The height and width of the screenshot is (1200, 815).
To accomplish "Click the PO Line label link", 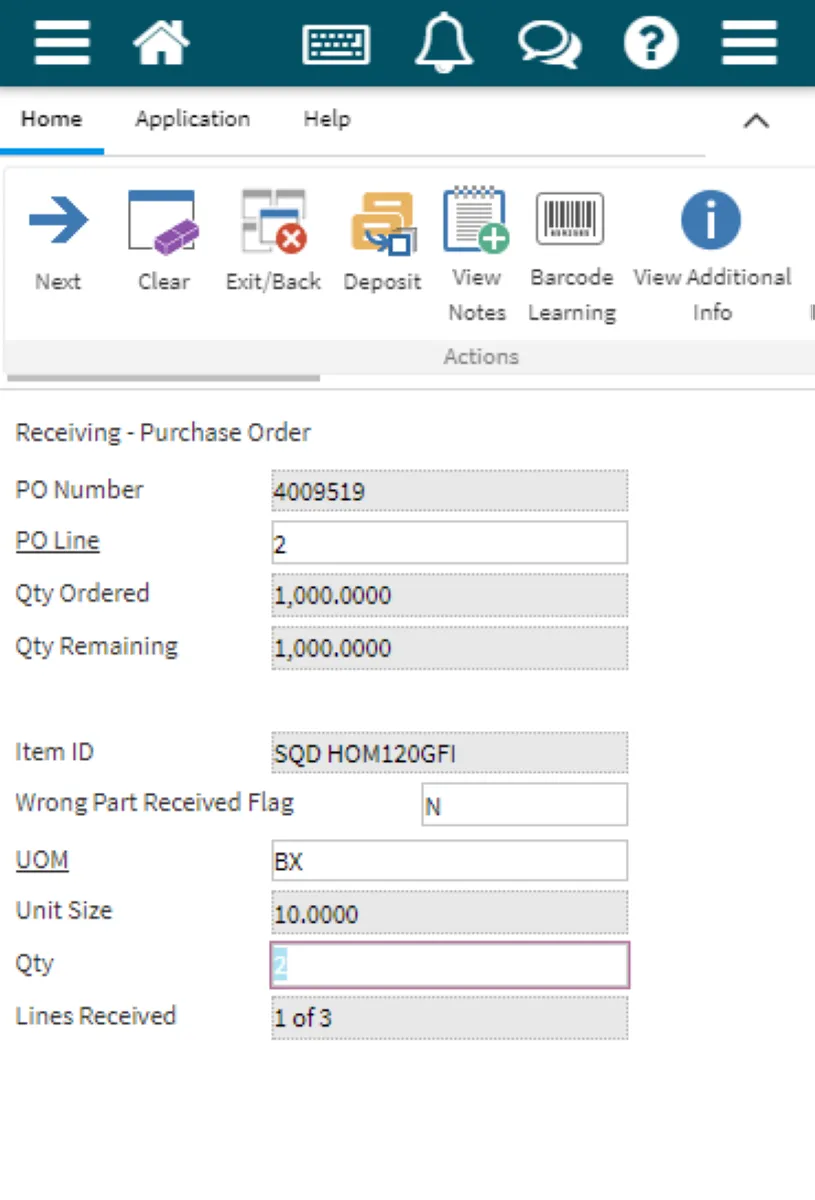I will [57, 541].
